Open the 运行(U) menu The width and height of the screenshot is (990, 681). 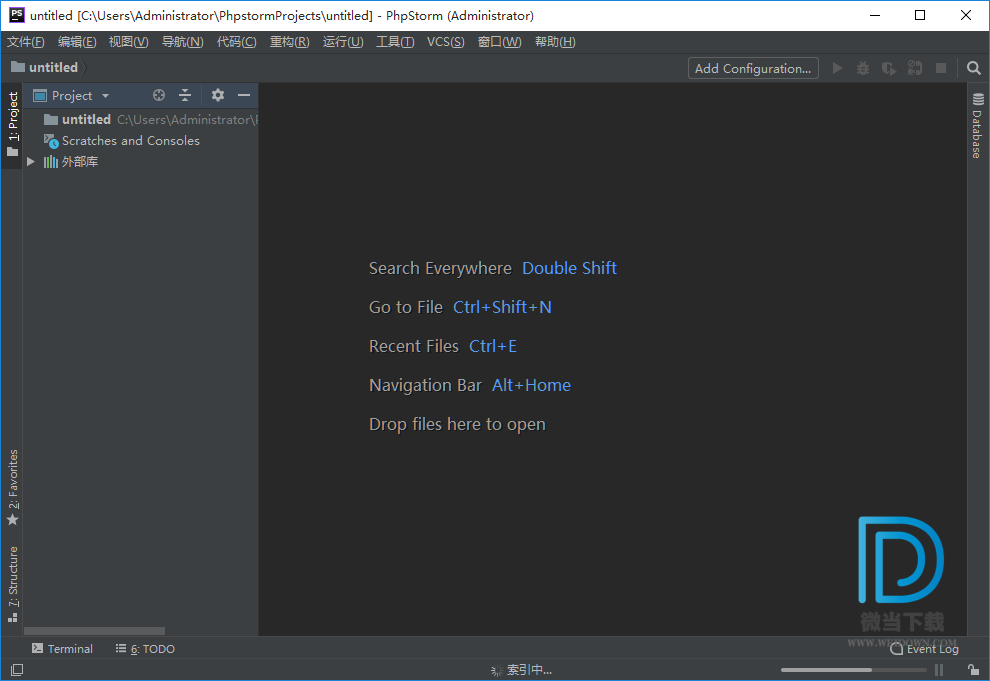tap(343, 42)
